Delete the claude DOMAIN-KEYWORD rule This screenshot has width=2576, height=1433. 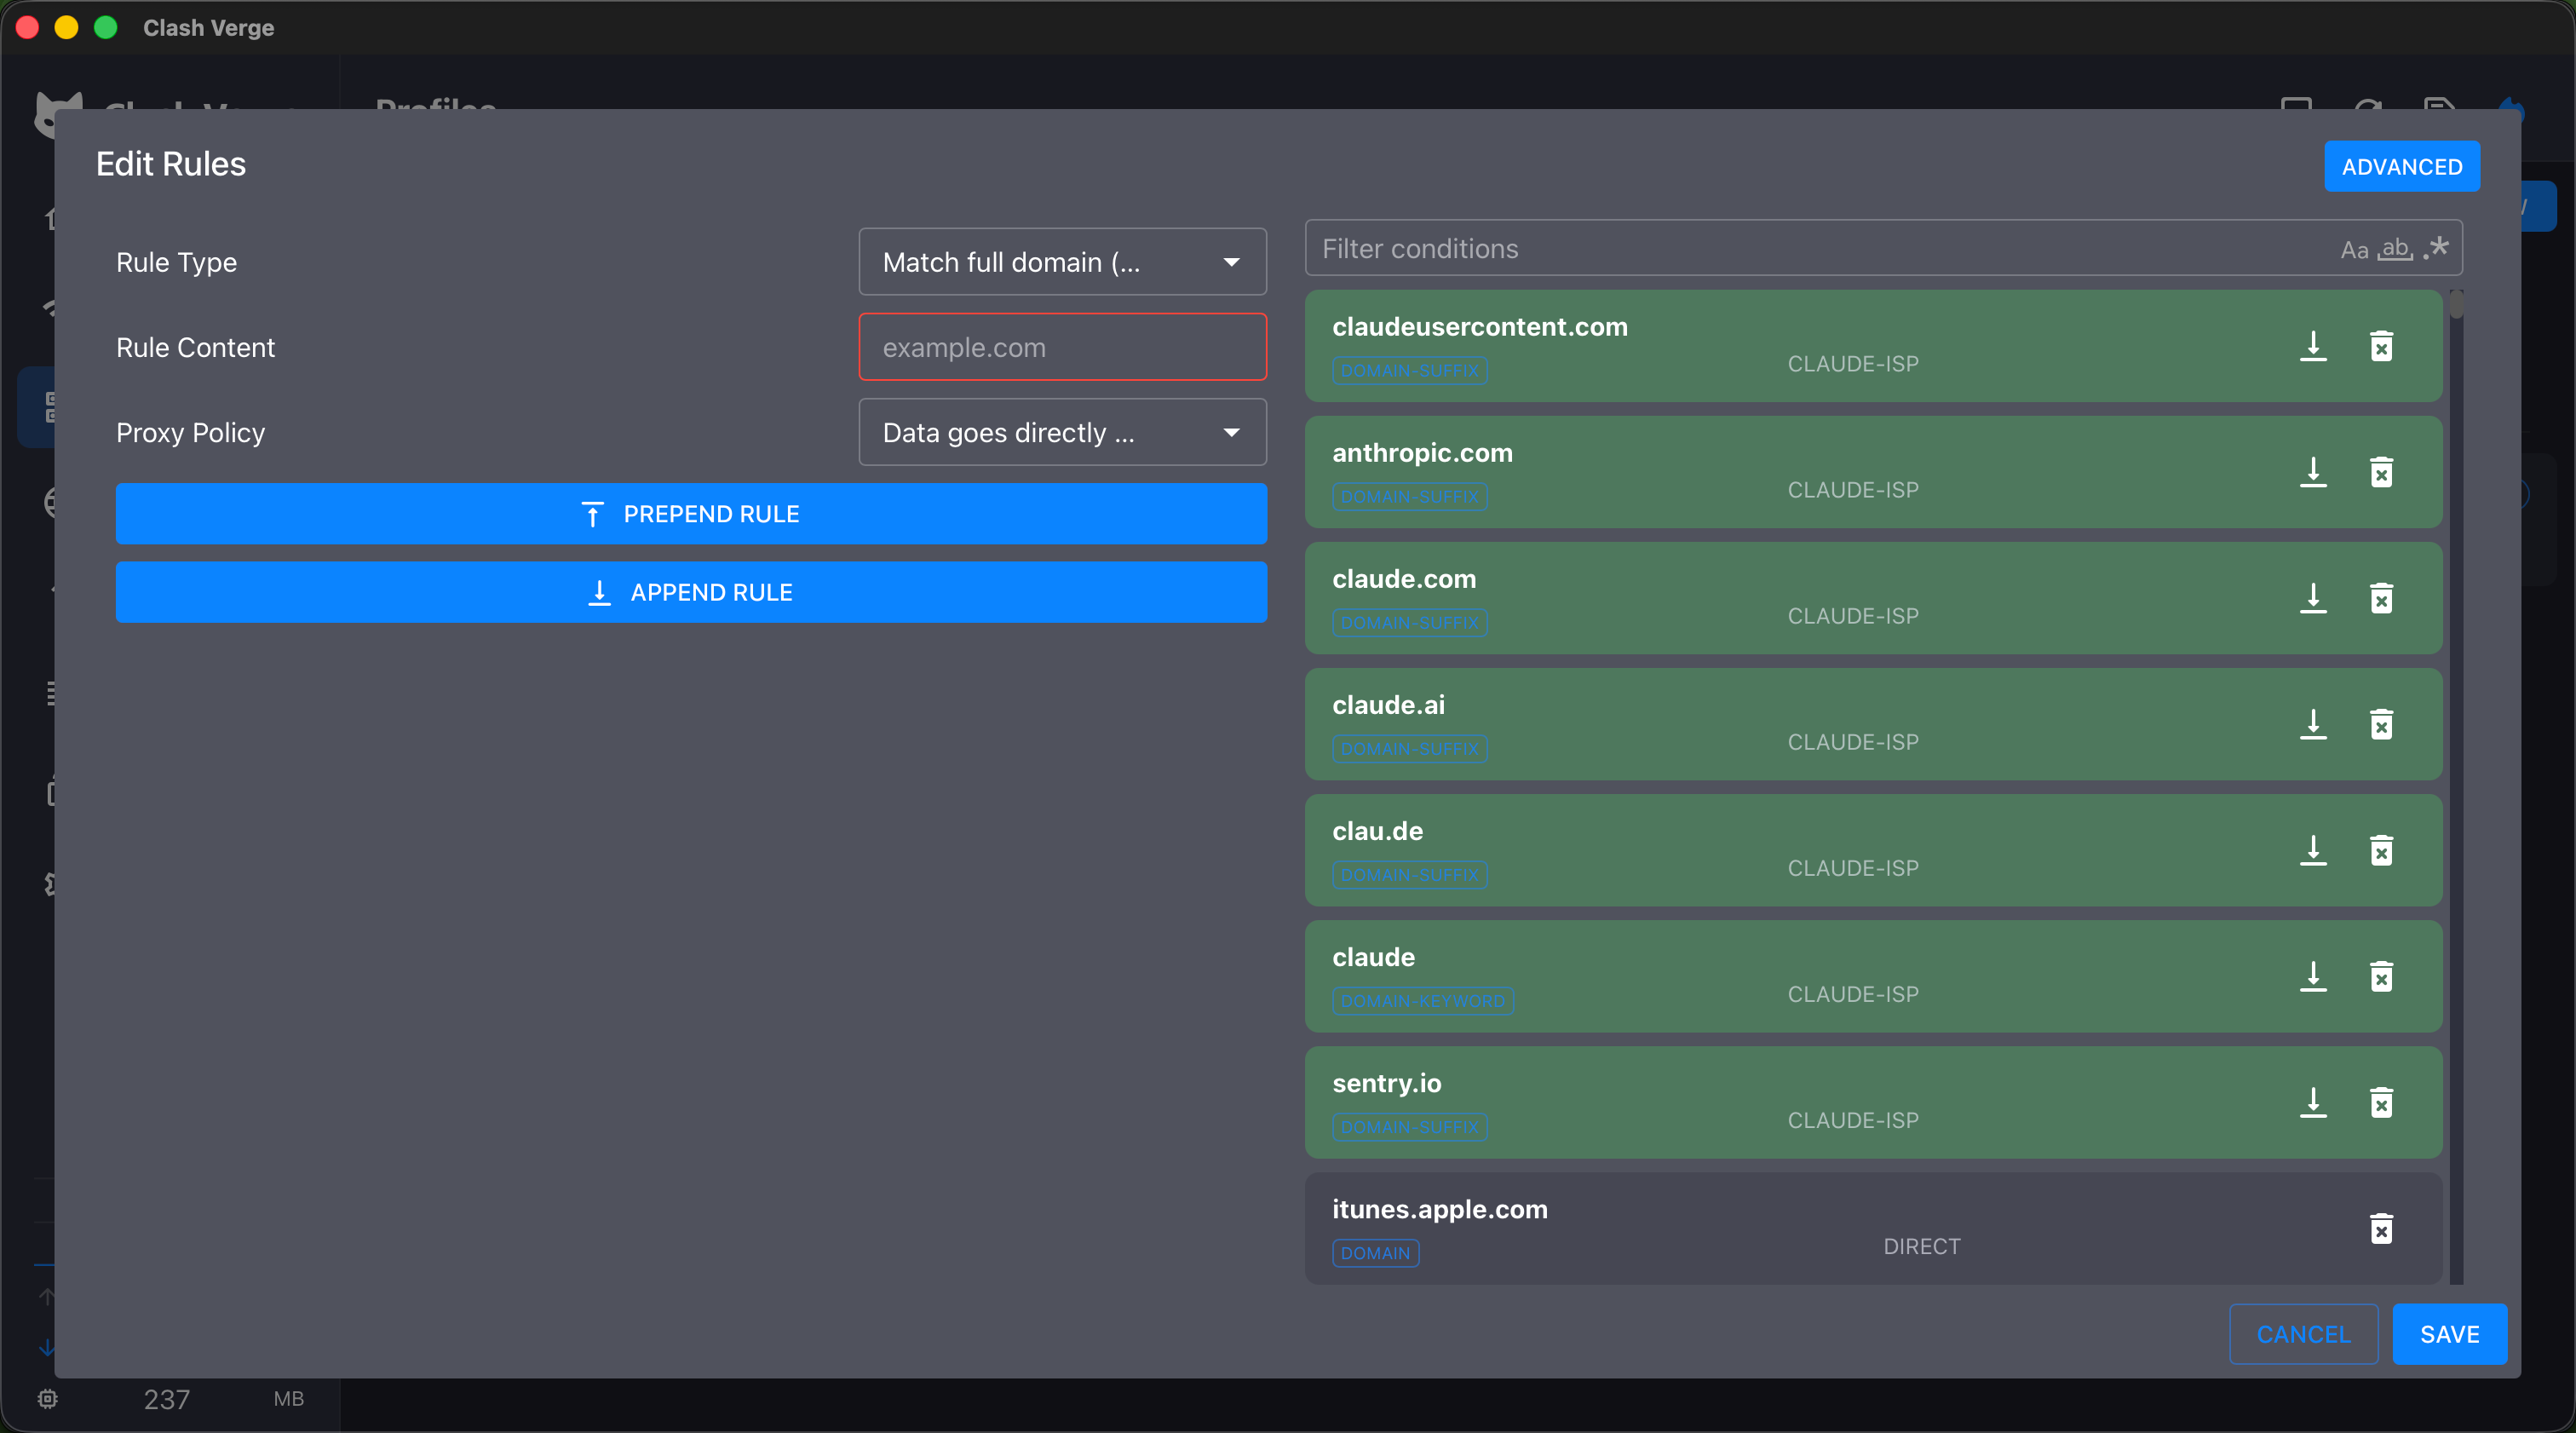tap(2381, 976)
